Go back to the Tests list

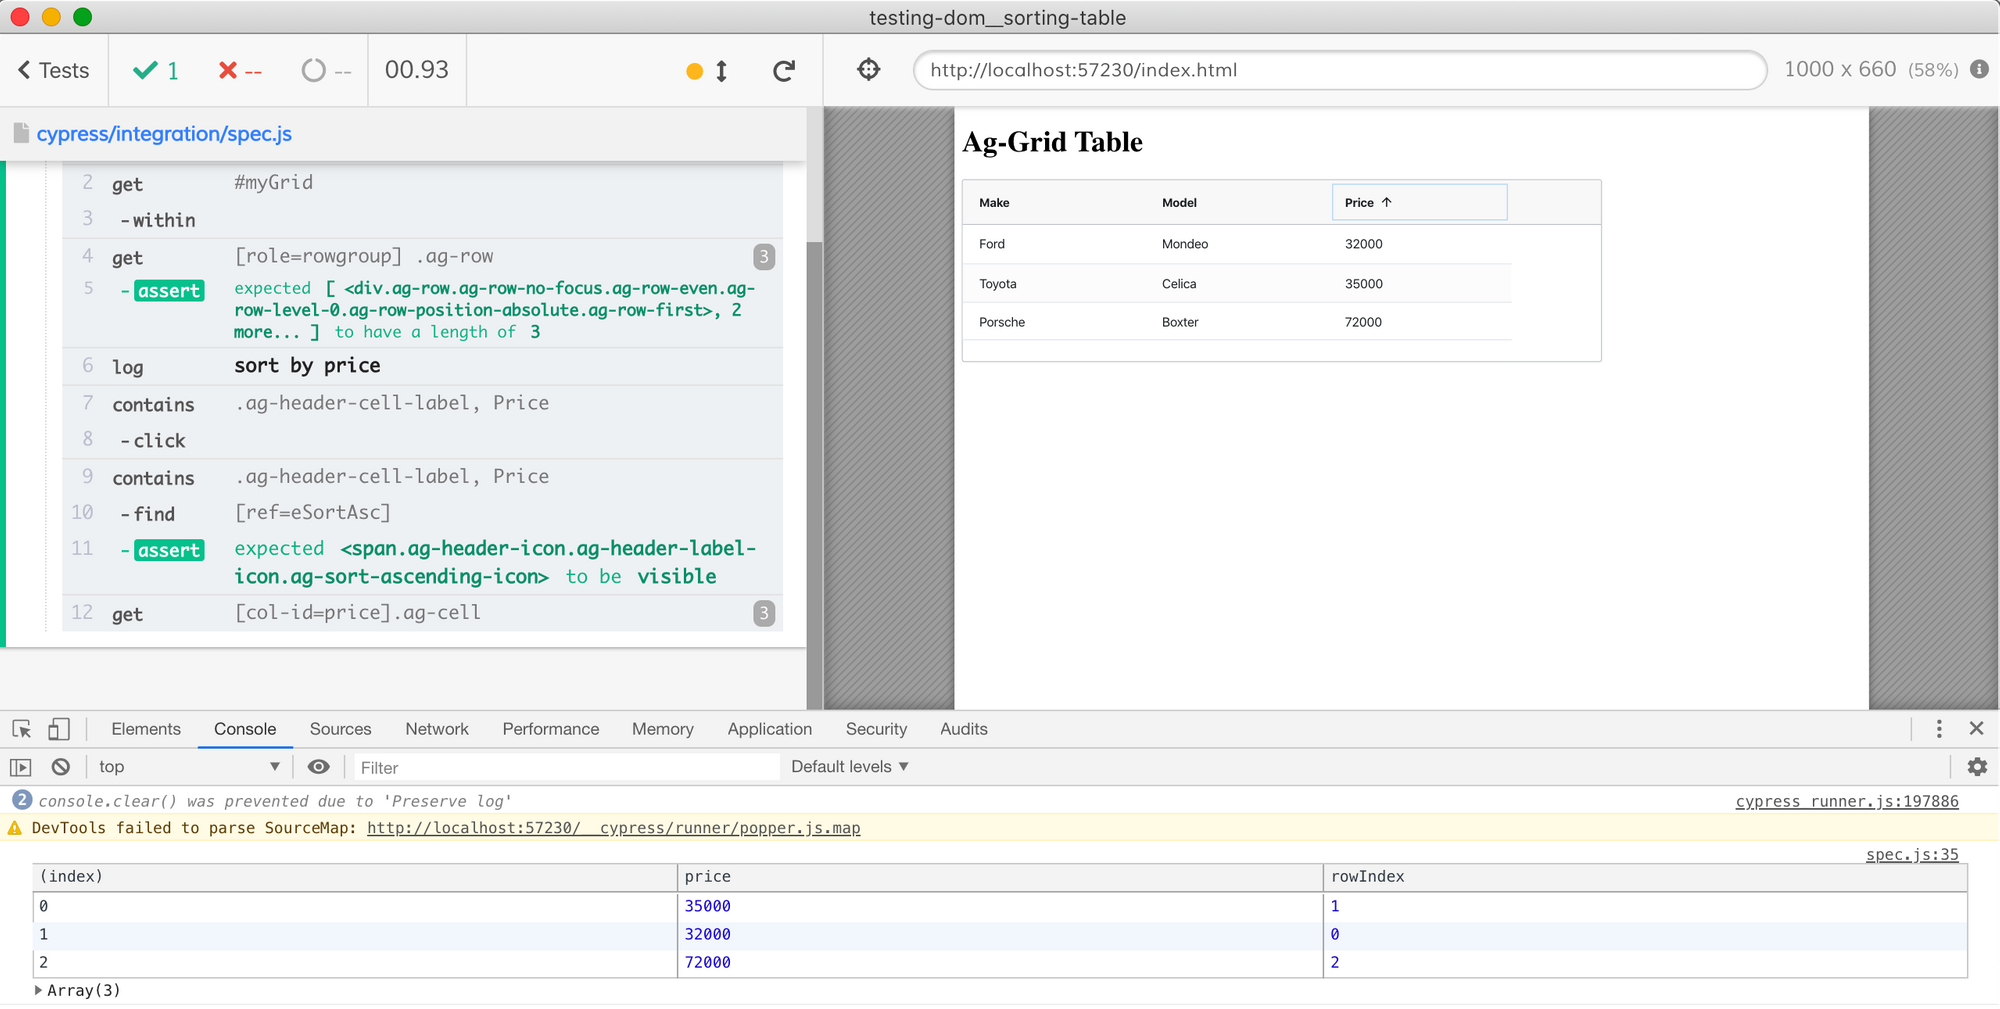click(54, 71)
